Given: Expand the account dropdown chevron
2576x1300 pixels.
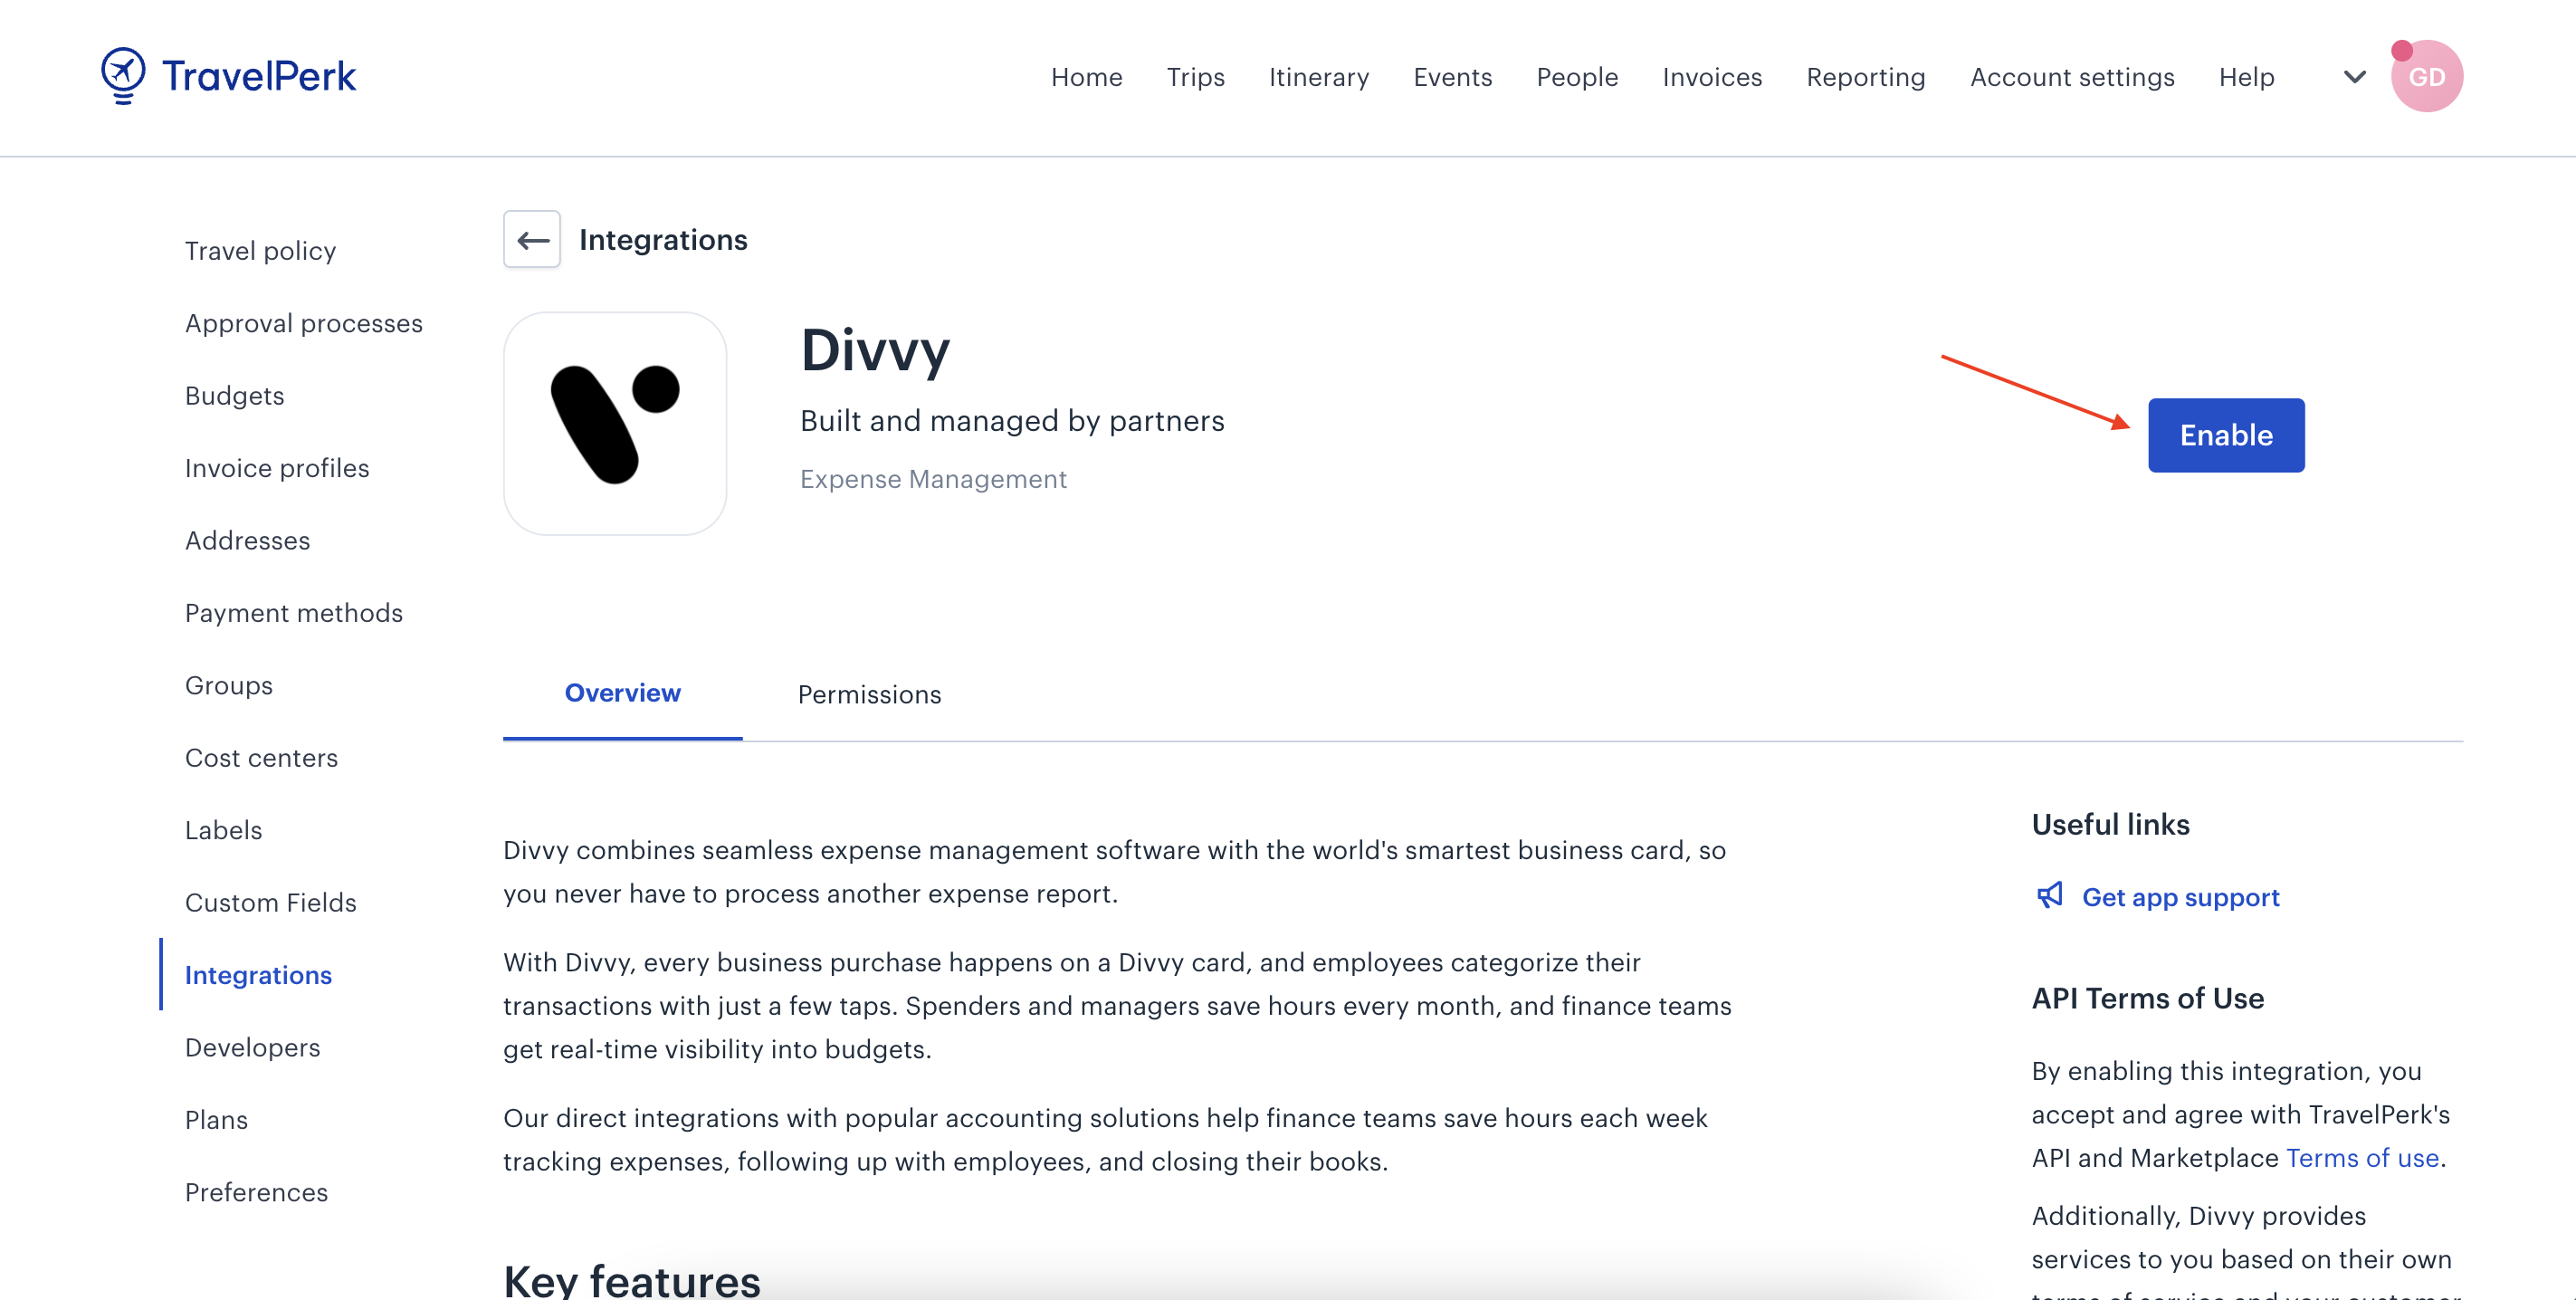Looking at the screenshot, I should (x=2355, y=77).
